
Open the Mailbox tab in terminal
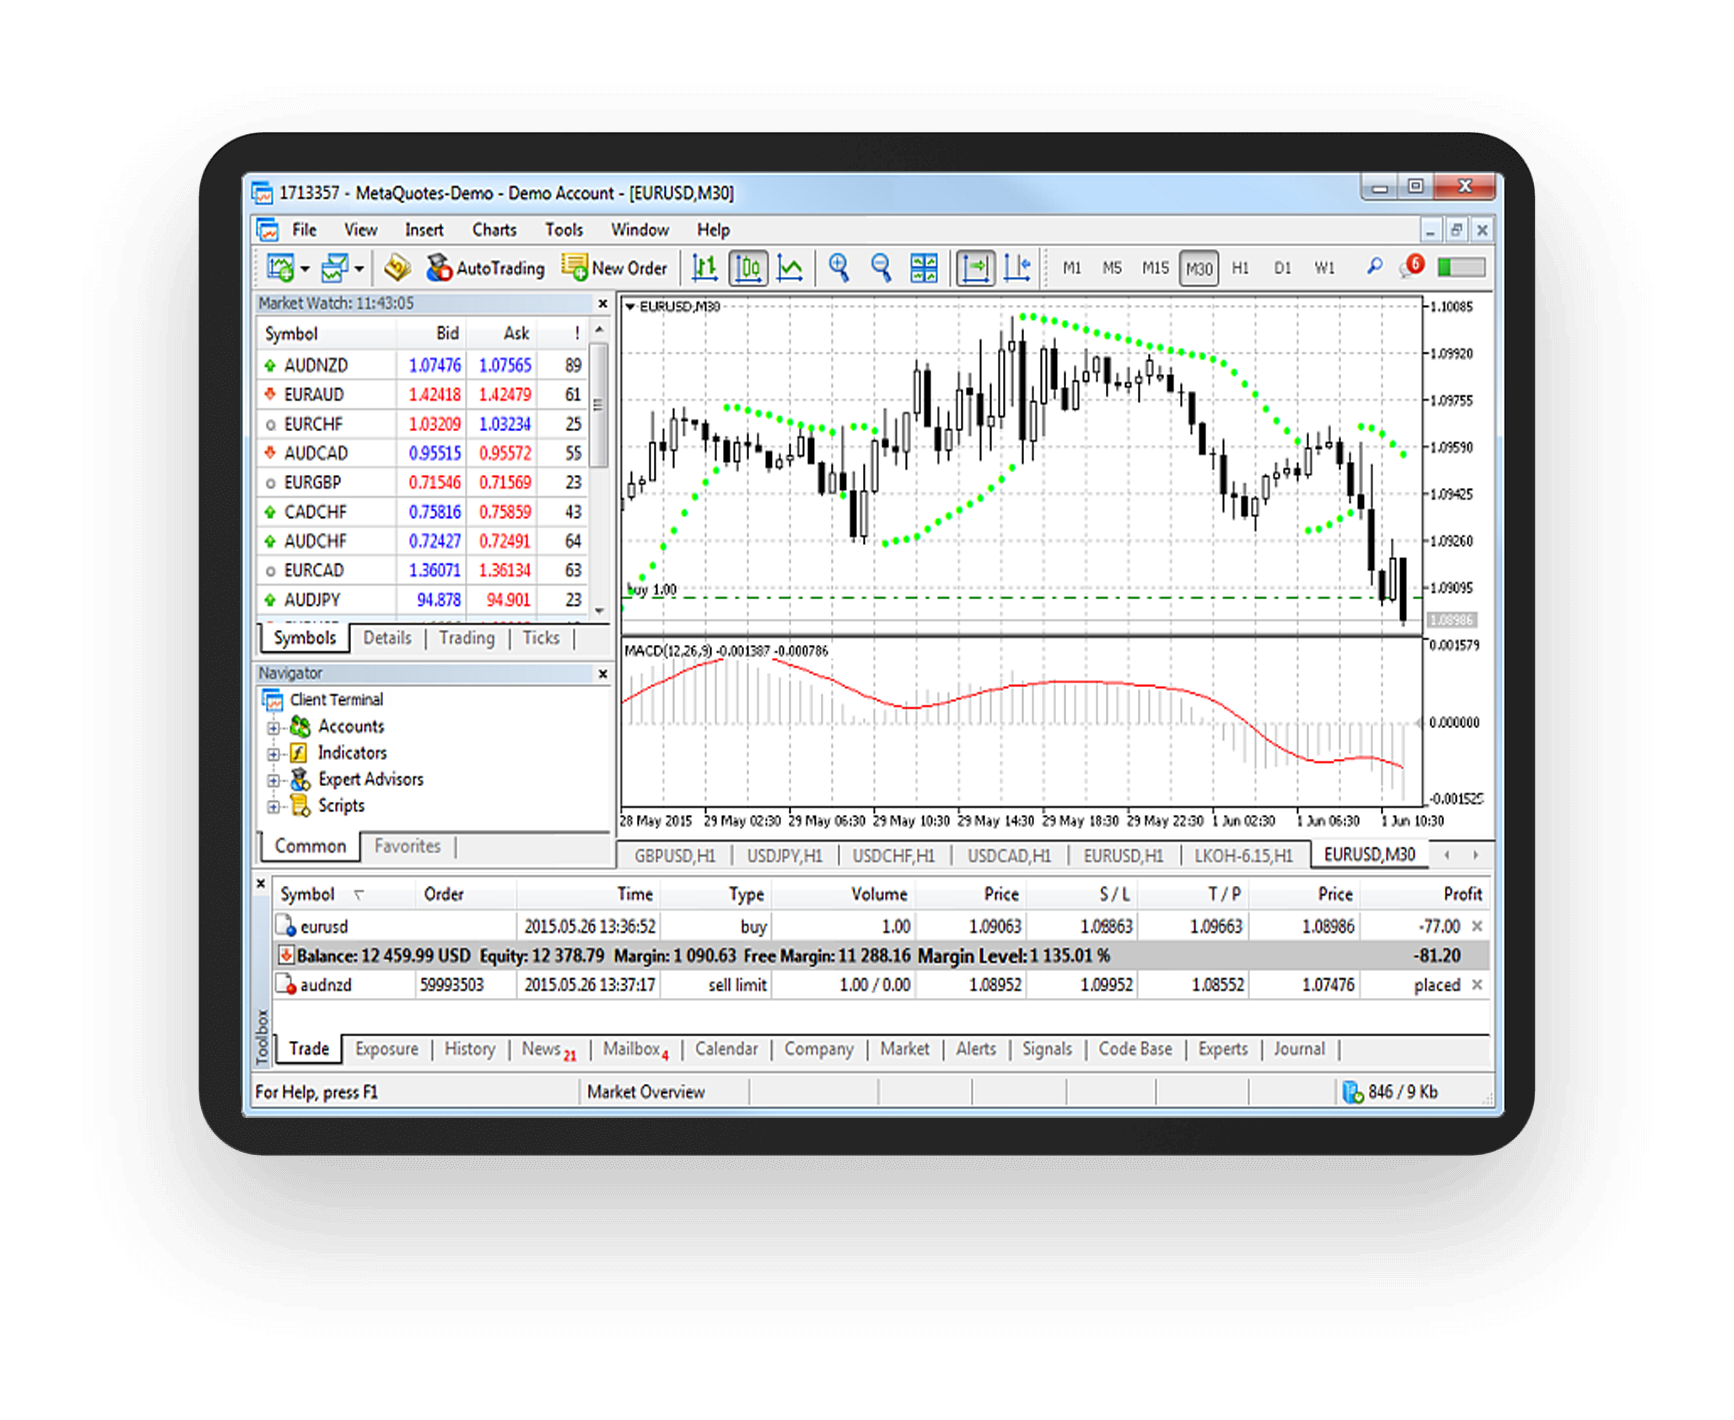coord(636,1049)
